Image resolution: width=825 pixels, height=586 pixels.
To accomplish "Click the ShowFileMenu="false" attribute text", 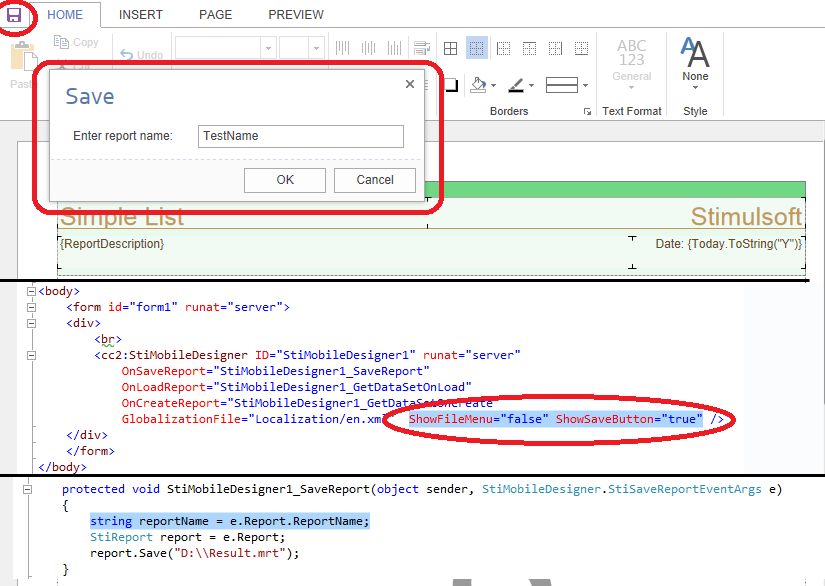I will [x=479, y=419].
